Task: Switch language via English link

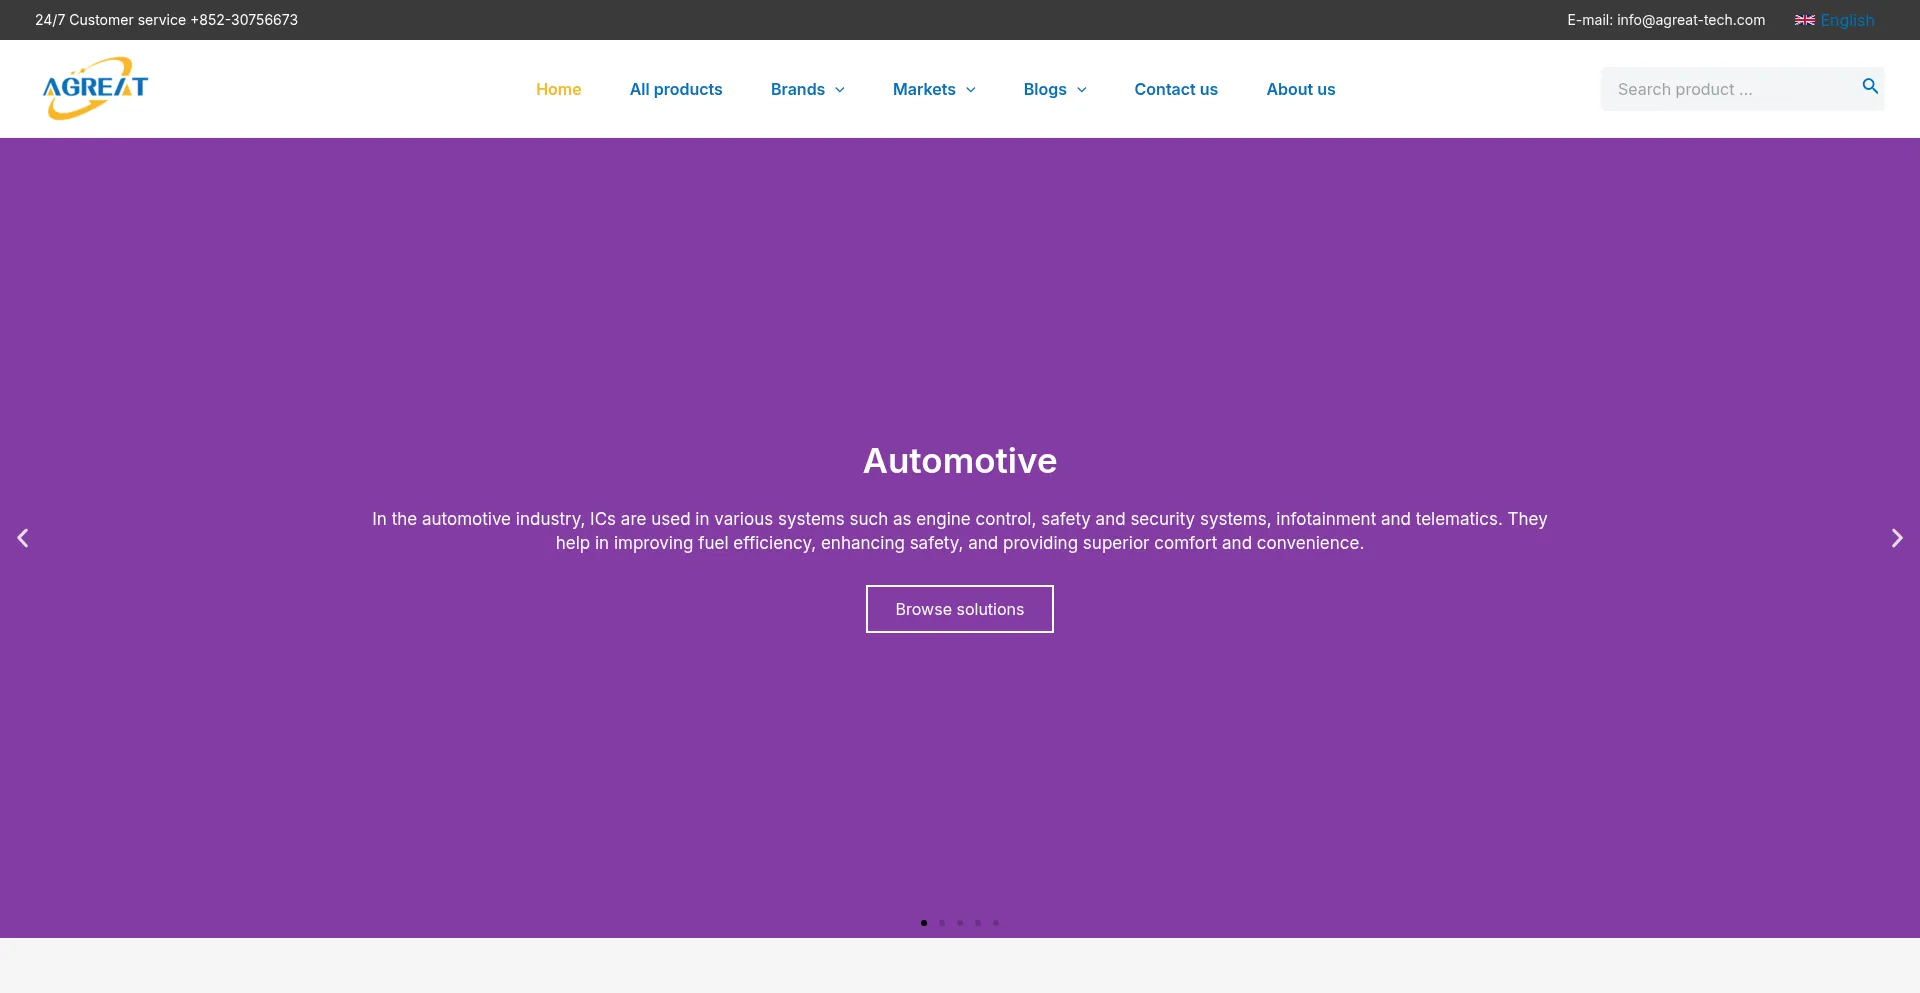Action: click(x=1847, y=20)
